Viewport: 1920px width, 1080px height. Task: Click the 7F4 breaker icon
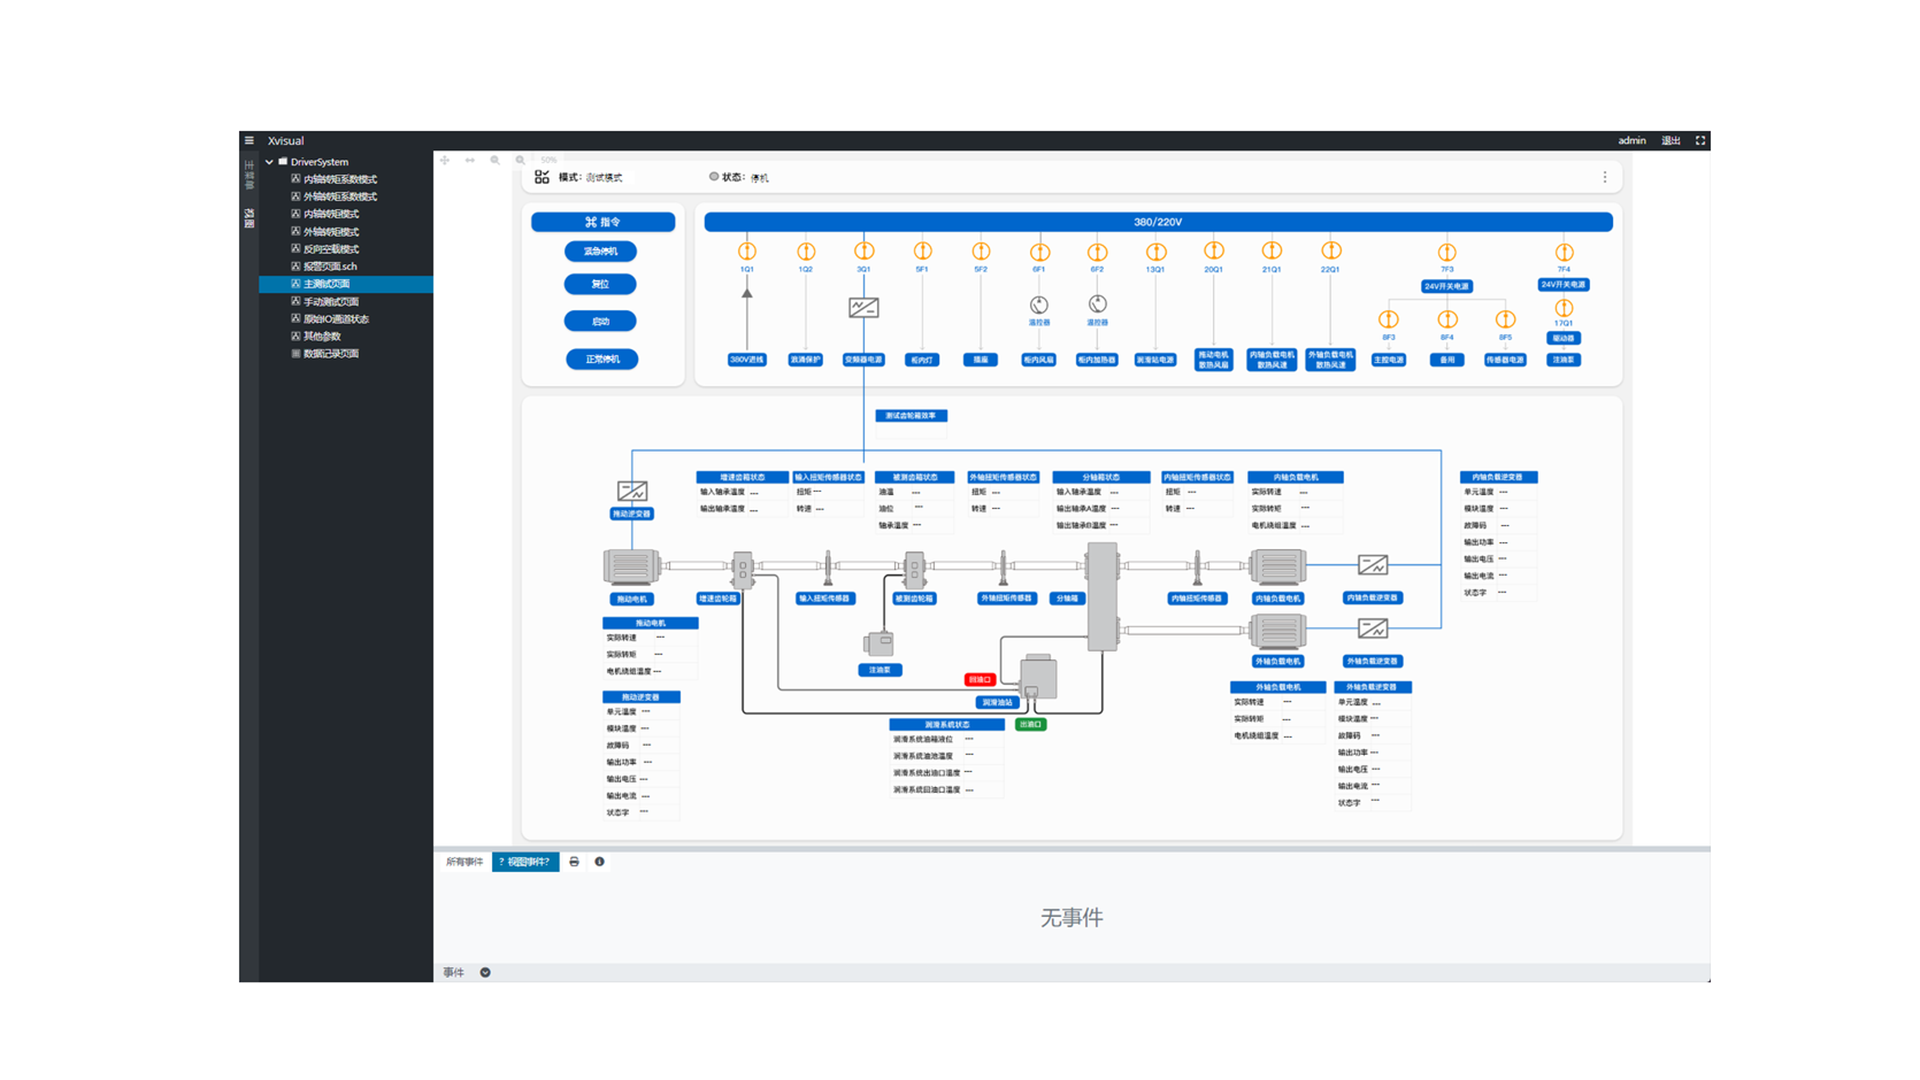point(1564,252)
